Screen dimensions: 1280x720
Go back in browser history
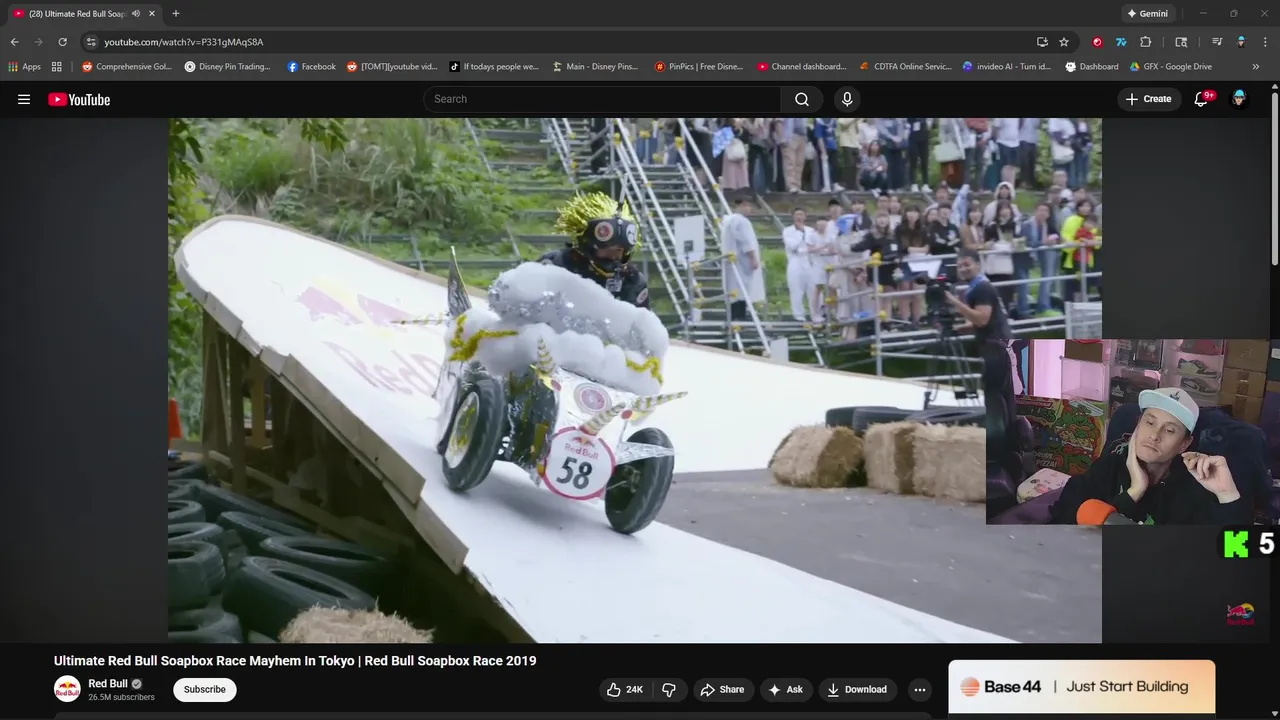(14, 42)
